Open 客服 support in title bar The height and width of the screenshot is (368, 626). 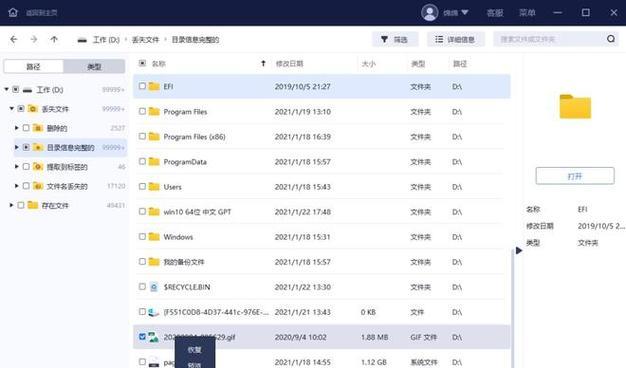[495, 13]
